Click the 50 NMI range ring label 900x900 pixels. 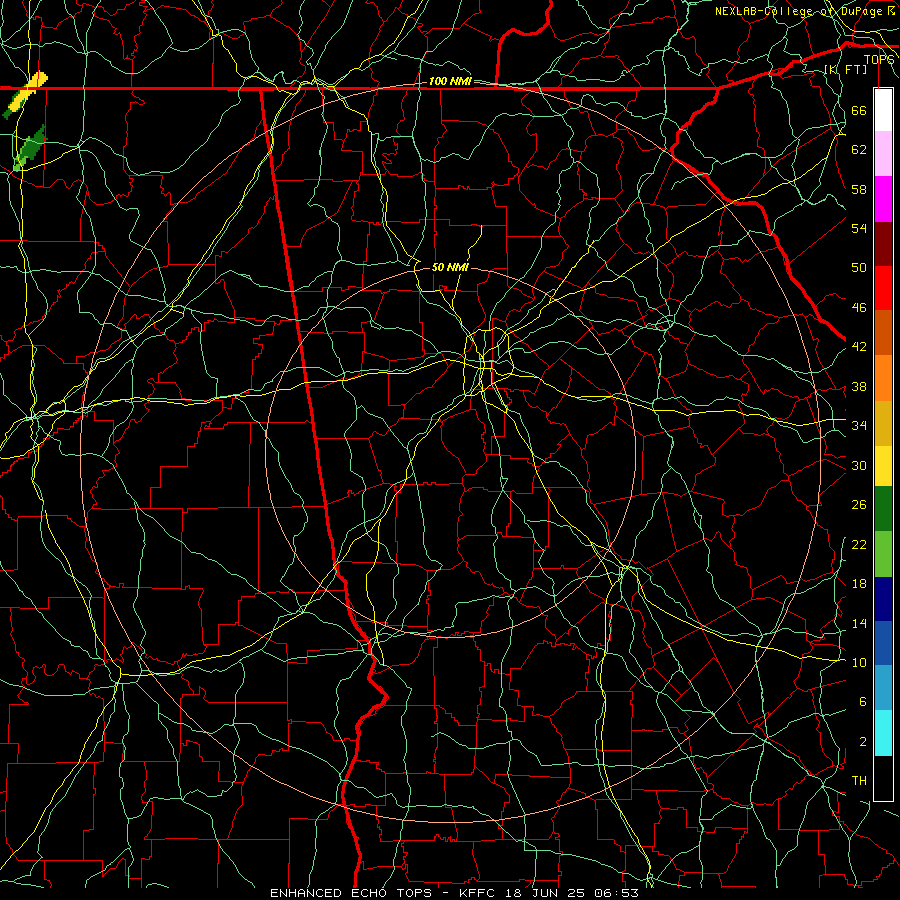click(x=450, y=267)
